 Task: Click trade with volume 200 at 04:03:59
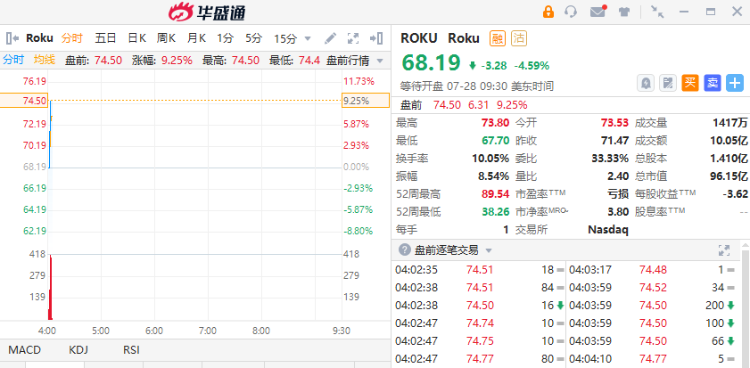(652, 305)
